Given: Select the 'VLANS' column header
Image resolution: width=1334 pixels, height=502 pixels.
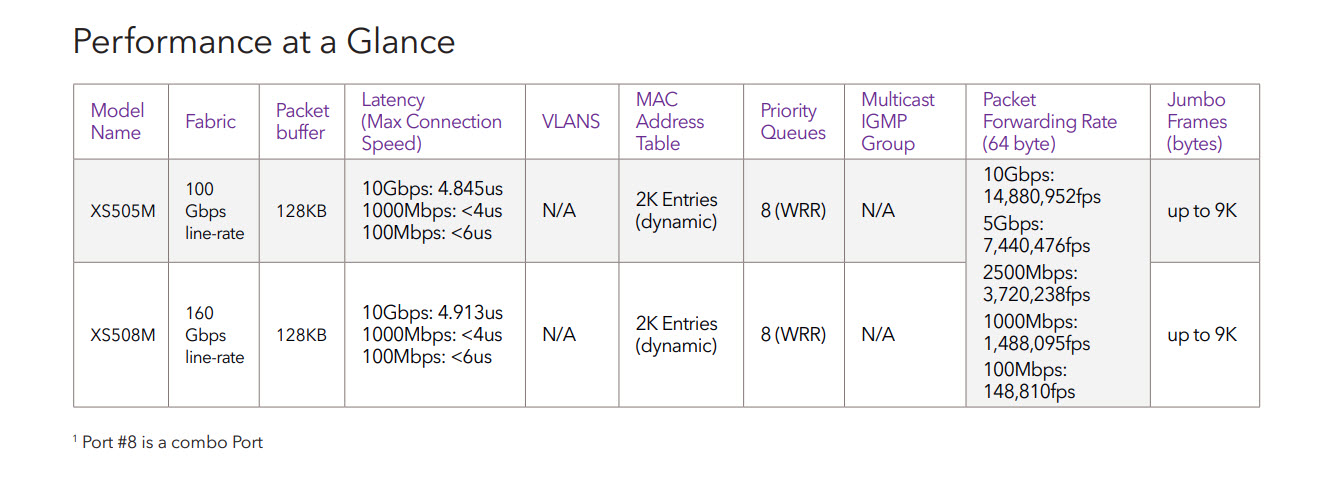Looking at the screenshot, I should point(571,121).
